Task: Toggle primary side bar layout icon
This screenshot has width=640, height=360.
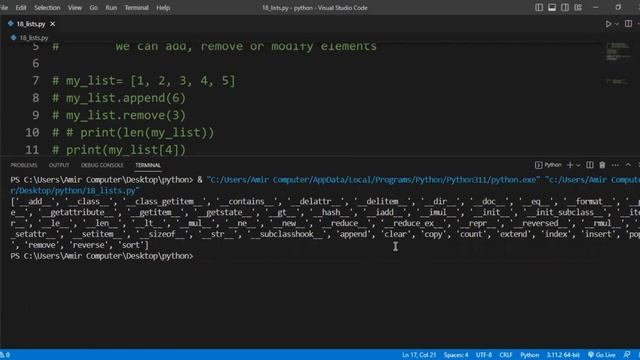Action: [x=539, y=7]
